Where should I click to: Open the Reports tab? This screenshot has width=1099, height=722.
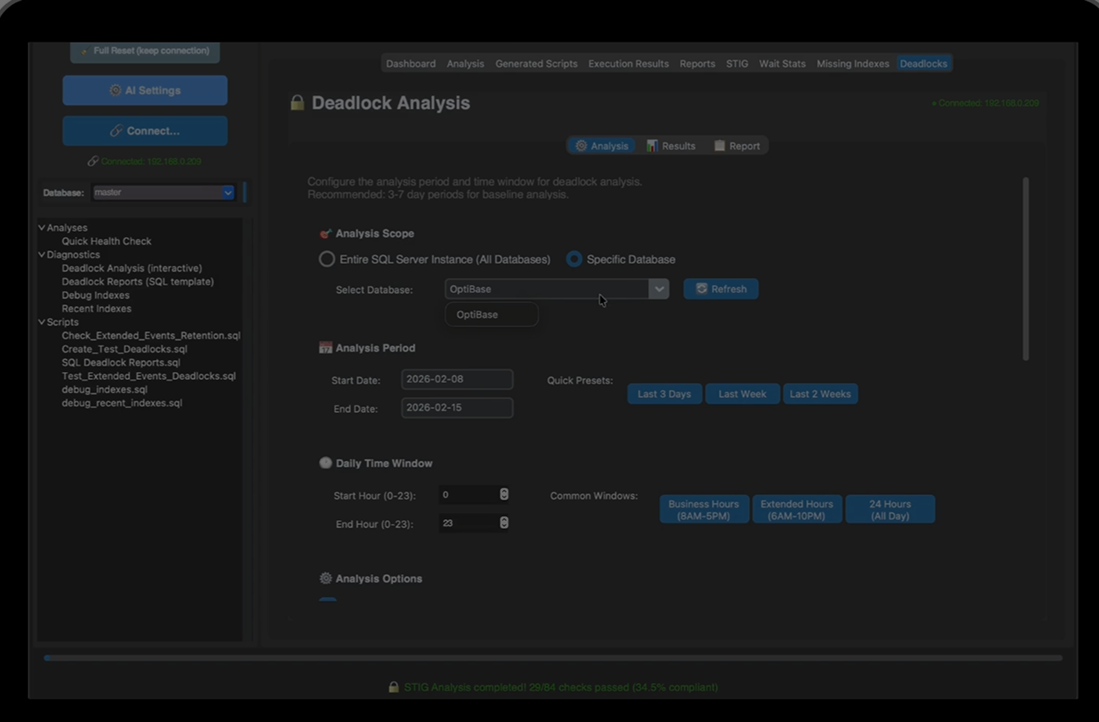point(697,64)
